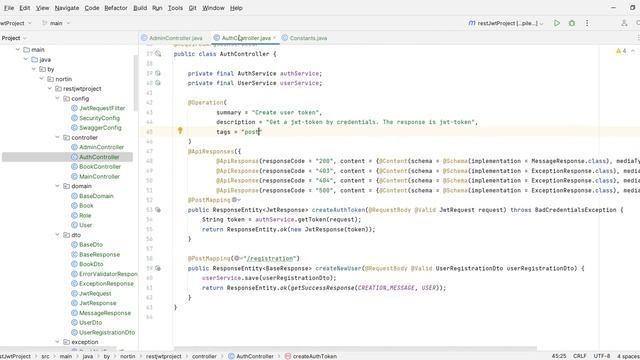Open SwaggerConfig class file
The width and height of the screenshot is (640, 360).
[x=100, y=128]
